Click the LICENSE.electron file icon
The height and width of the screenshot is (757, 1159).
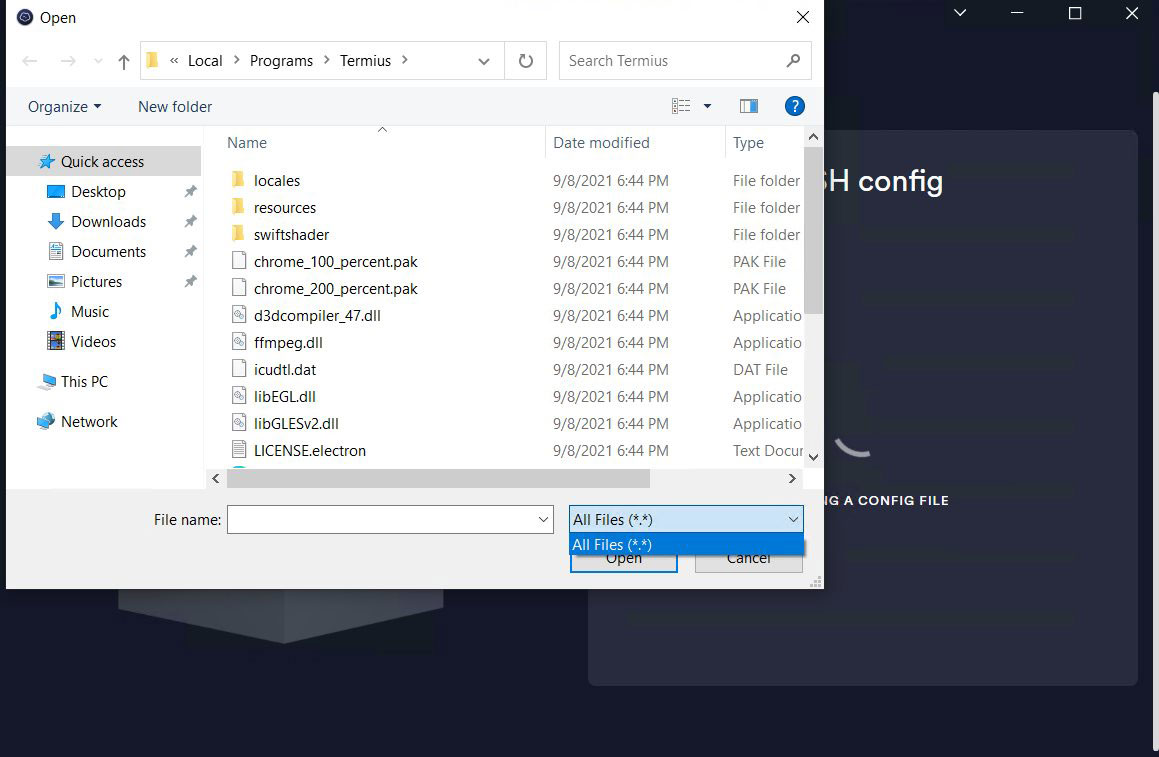pyautogui.click(x=239, y=449)
